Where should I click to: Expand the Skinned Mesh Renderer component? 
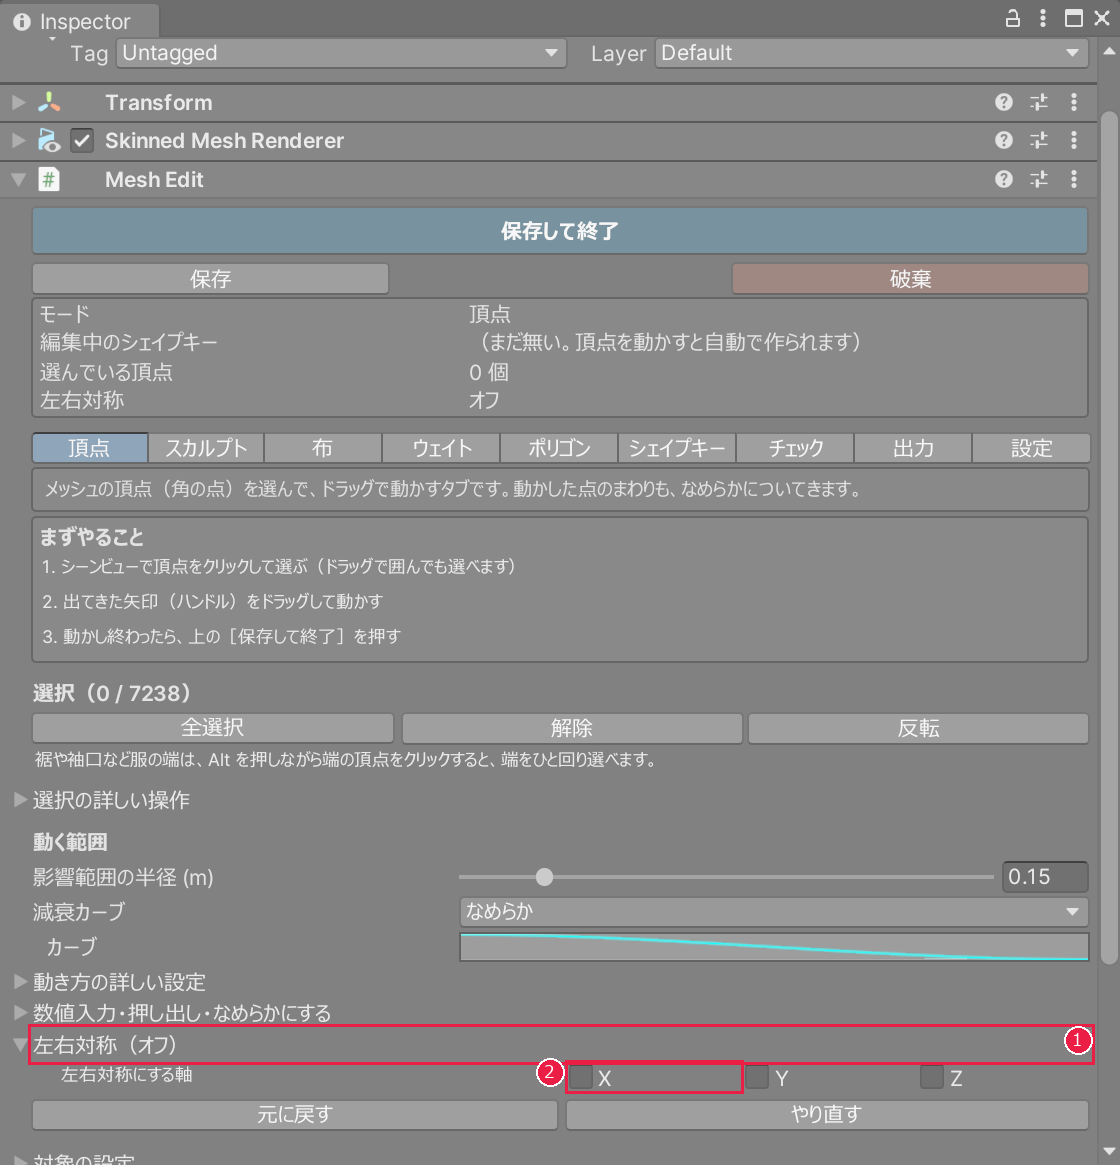(19, 140)
